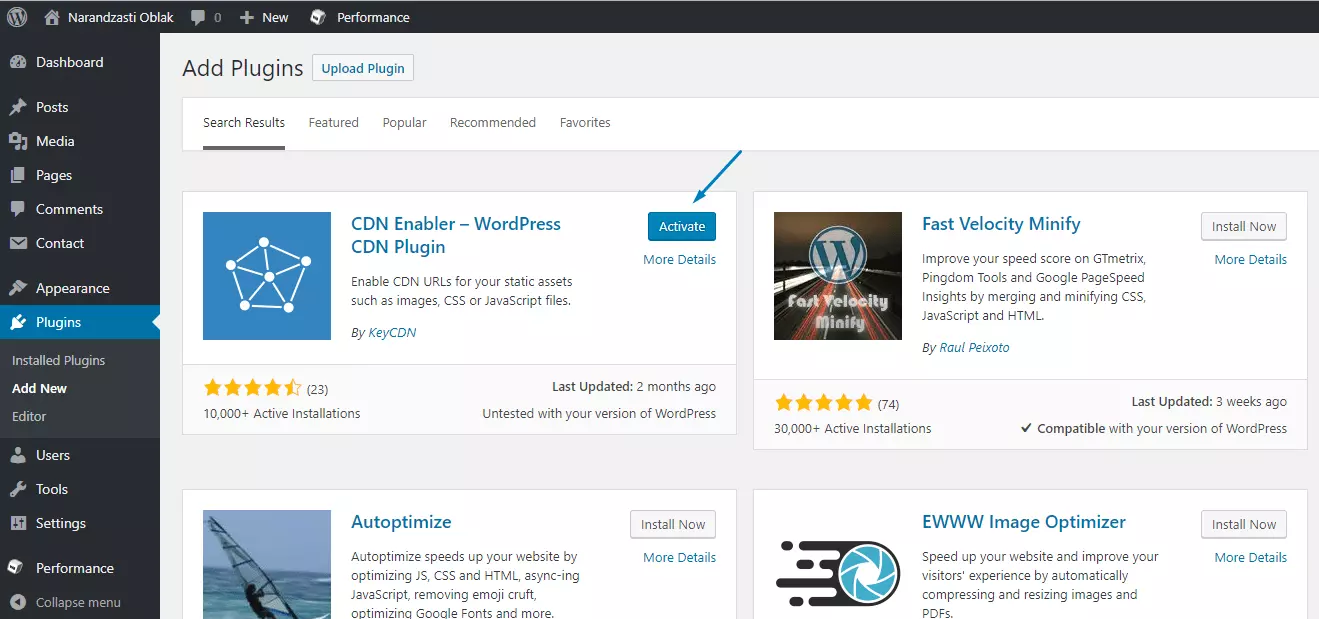Install EWWW Image Optimizer now

[1244, 524]
